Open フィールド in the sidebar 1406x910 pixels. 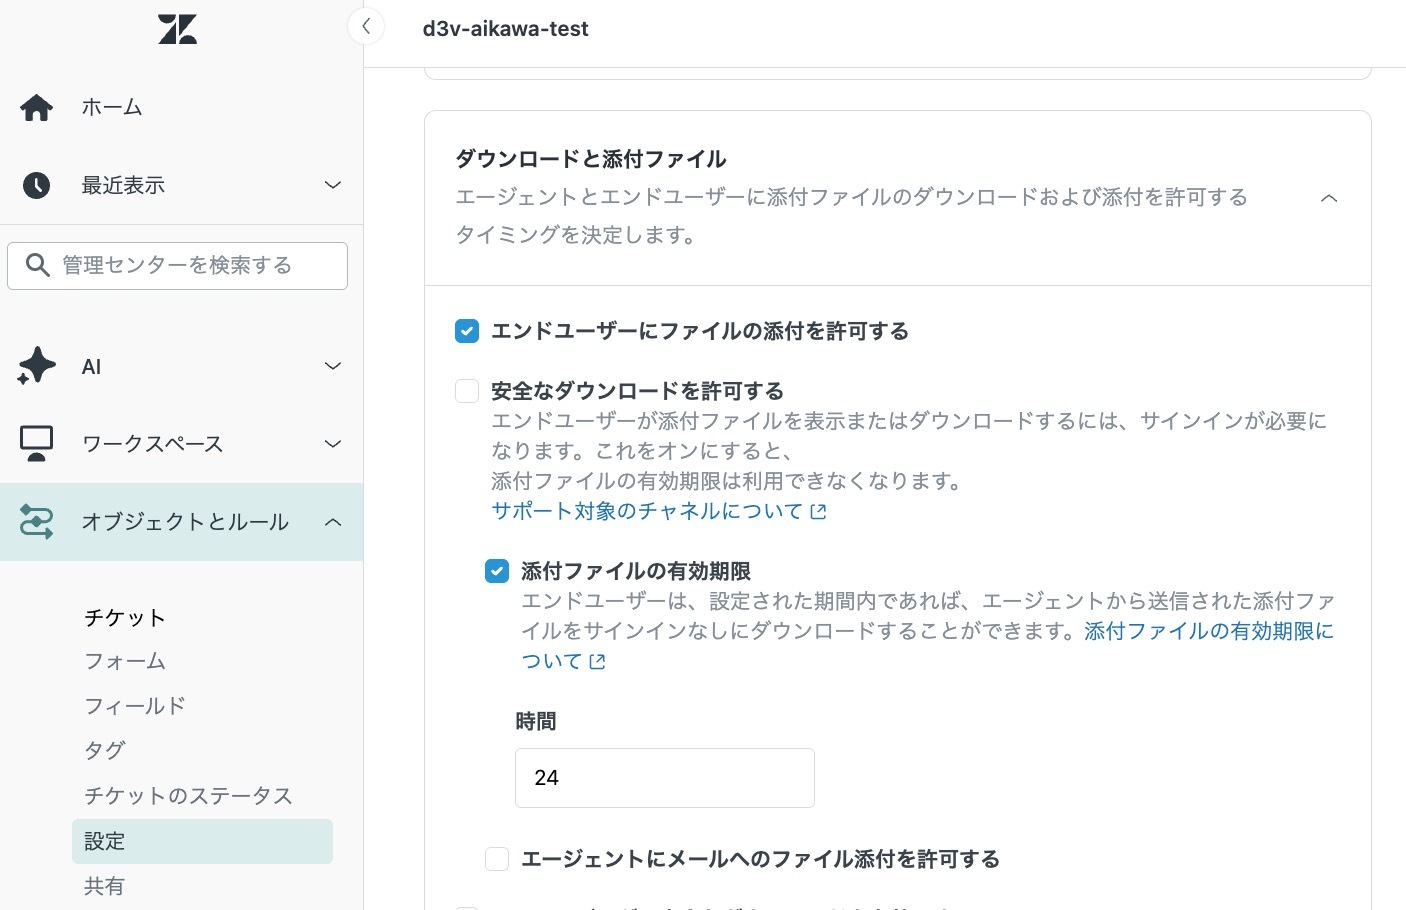click(135, 706)
